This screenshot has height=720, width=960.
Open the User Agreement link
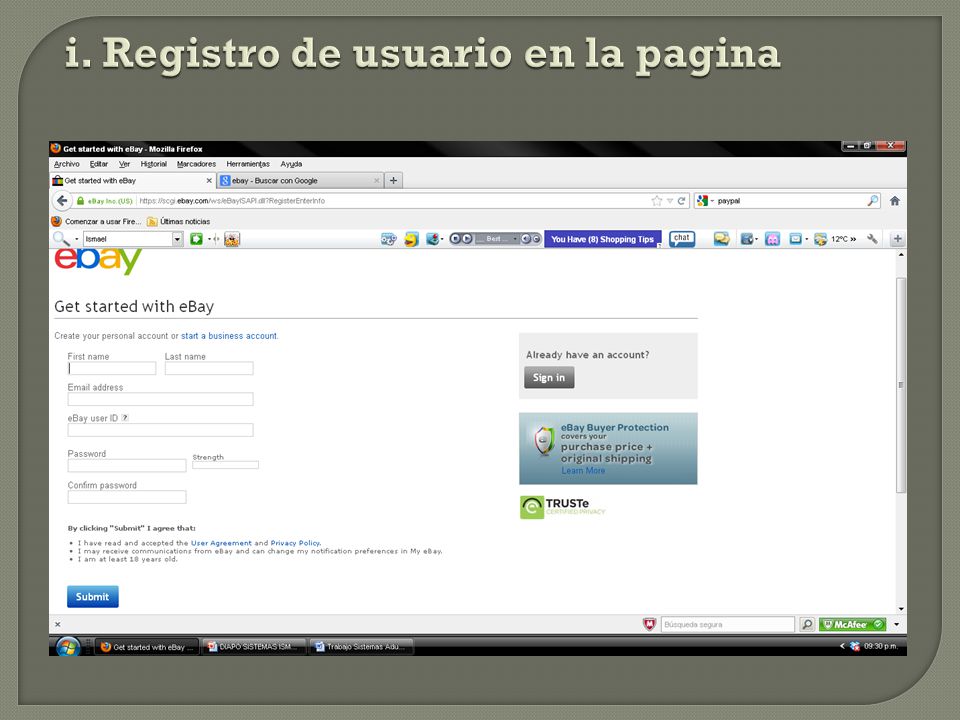click(x=221, y=543)
